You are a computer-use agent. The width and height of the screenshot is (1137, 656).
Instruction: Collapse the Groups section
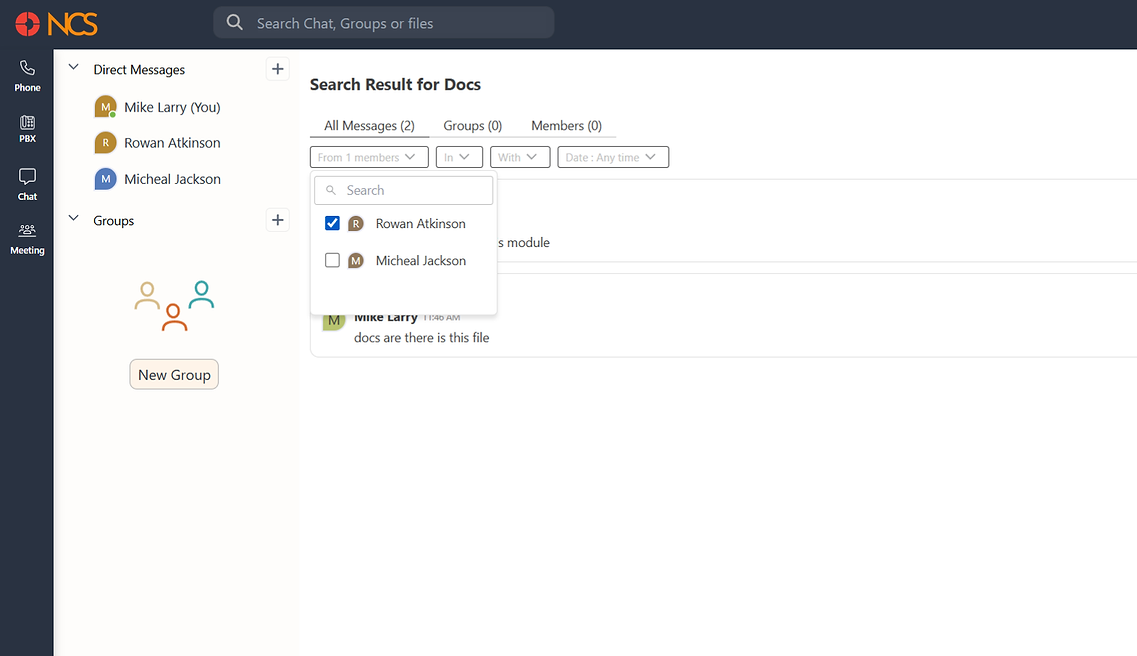73,218
